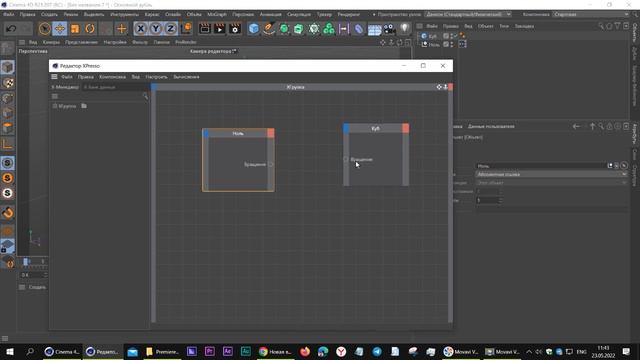Viewport: 640px width, 360px height.
Task: Click the green subdivision generator icon
Action: (284, 29)
